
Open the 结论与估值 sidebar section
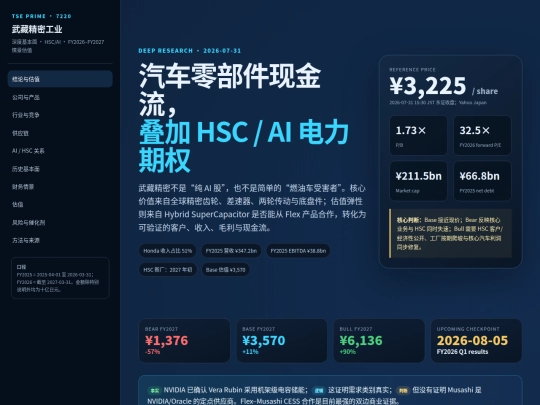60,79
